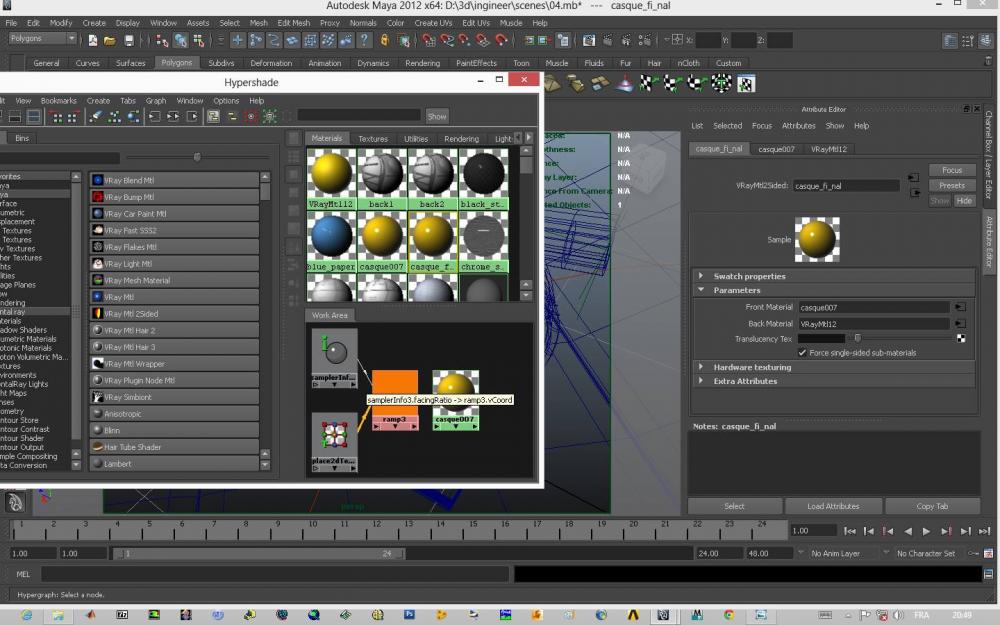Lock the current selection with the padlock icon
This screenshot has width=1000, height=625.
pyautogui.click(x=385, y=41)
